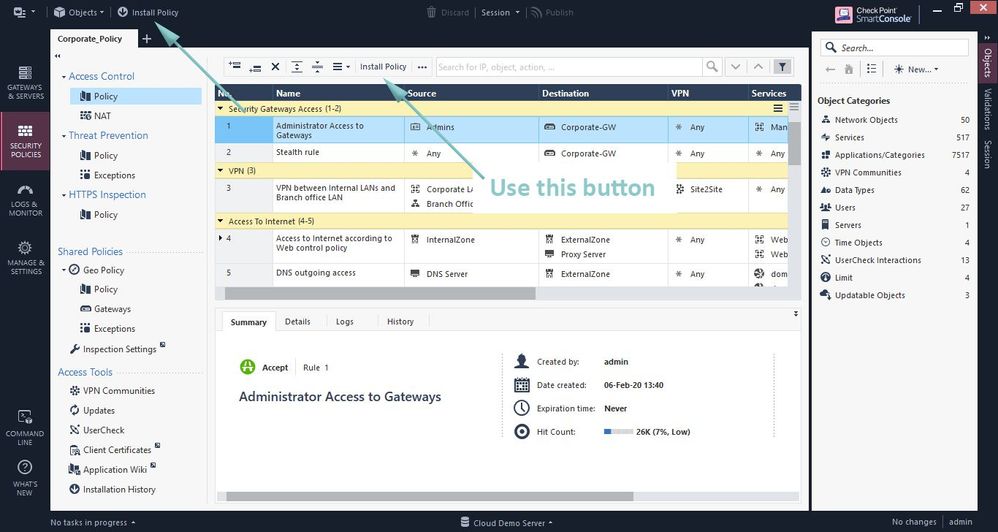Open the Logs & Monitor view

pyautogui.click(x=25, y=200)
